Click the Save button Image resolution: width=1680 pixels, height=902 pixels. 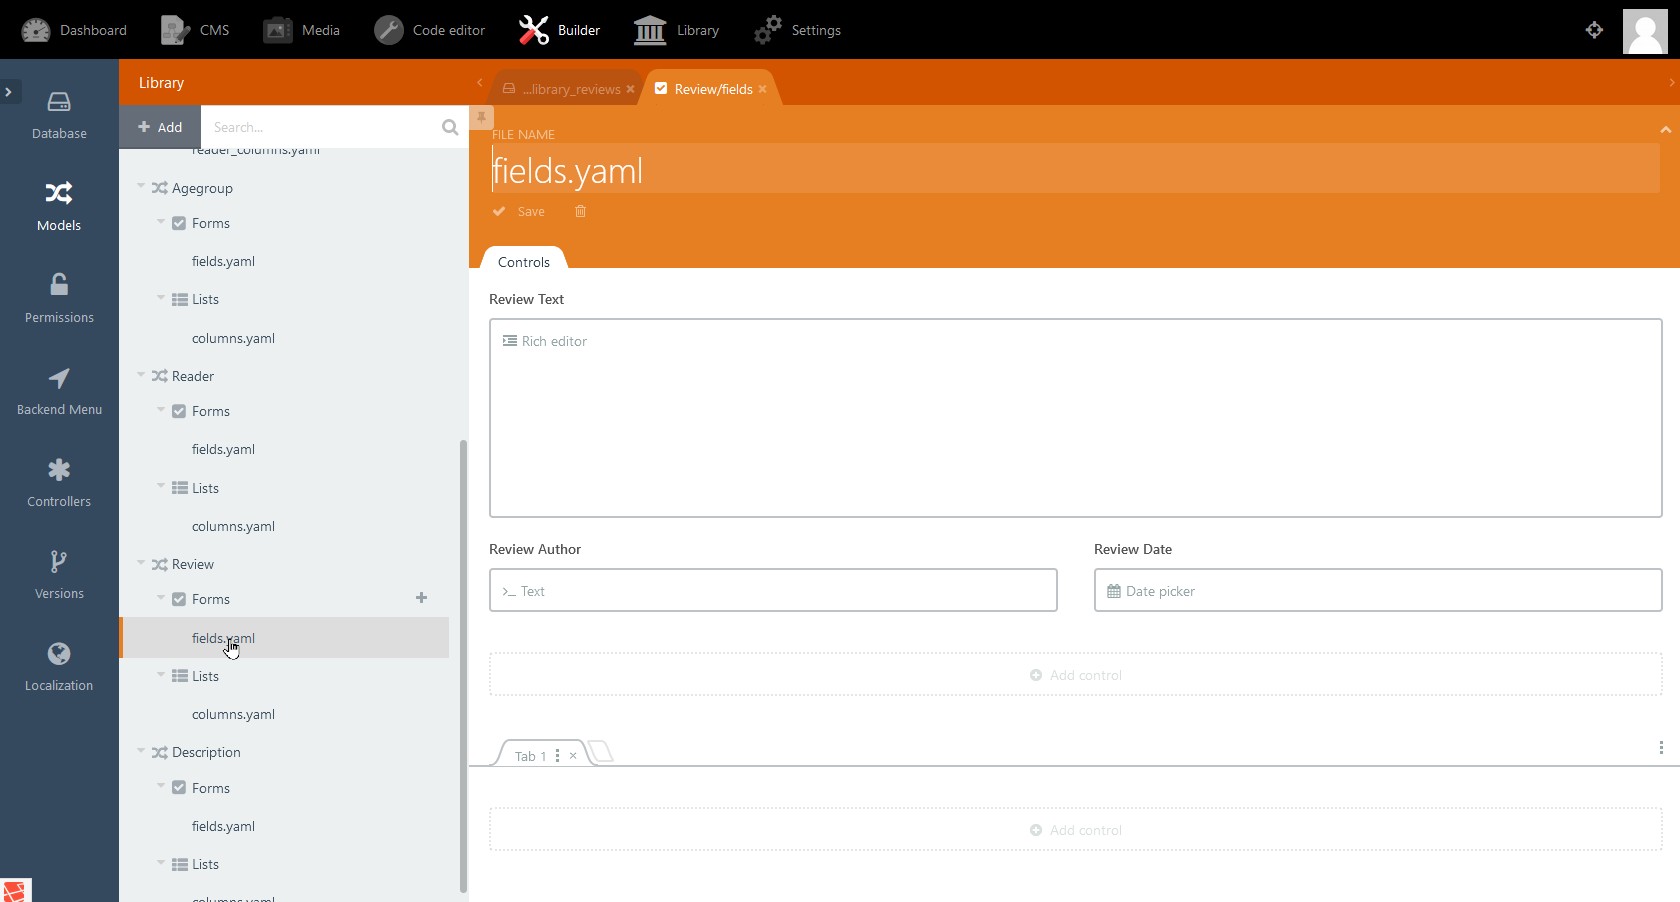[x=520, y=212]
